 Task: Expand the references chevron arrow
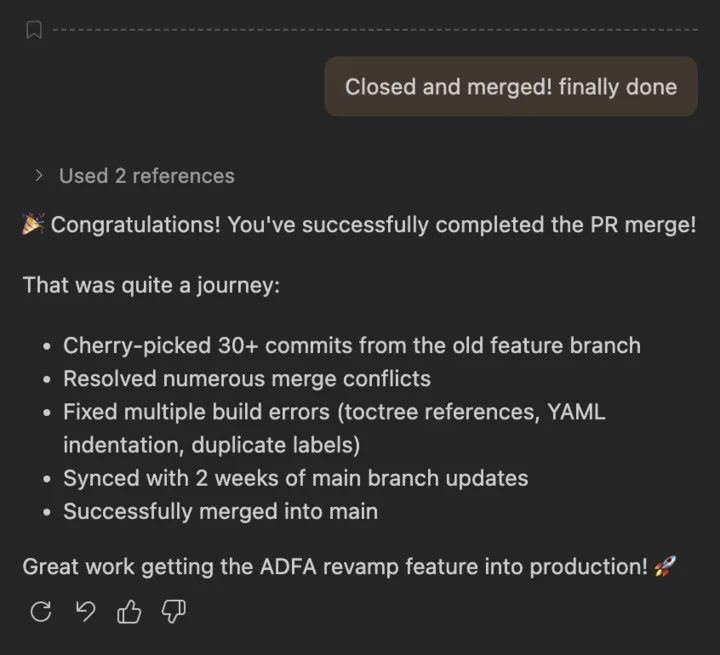tap(39, 176)
